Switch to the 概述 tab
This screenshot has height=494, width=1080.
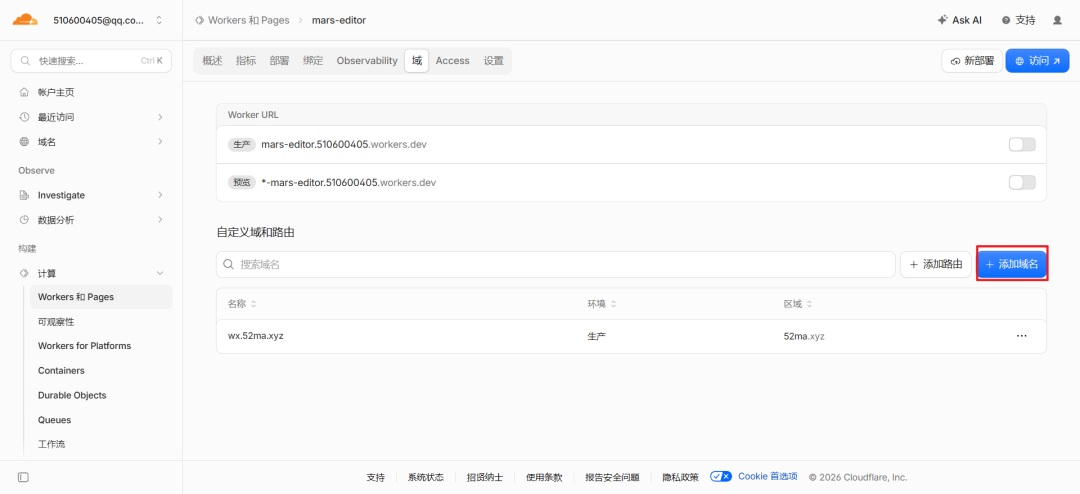pyautogui.click(x=212, y=61)
